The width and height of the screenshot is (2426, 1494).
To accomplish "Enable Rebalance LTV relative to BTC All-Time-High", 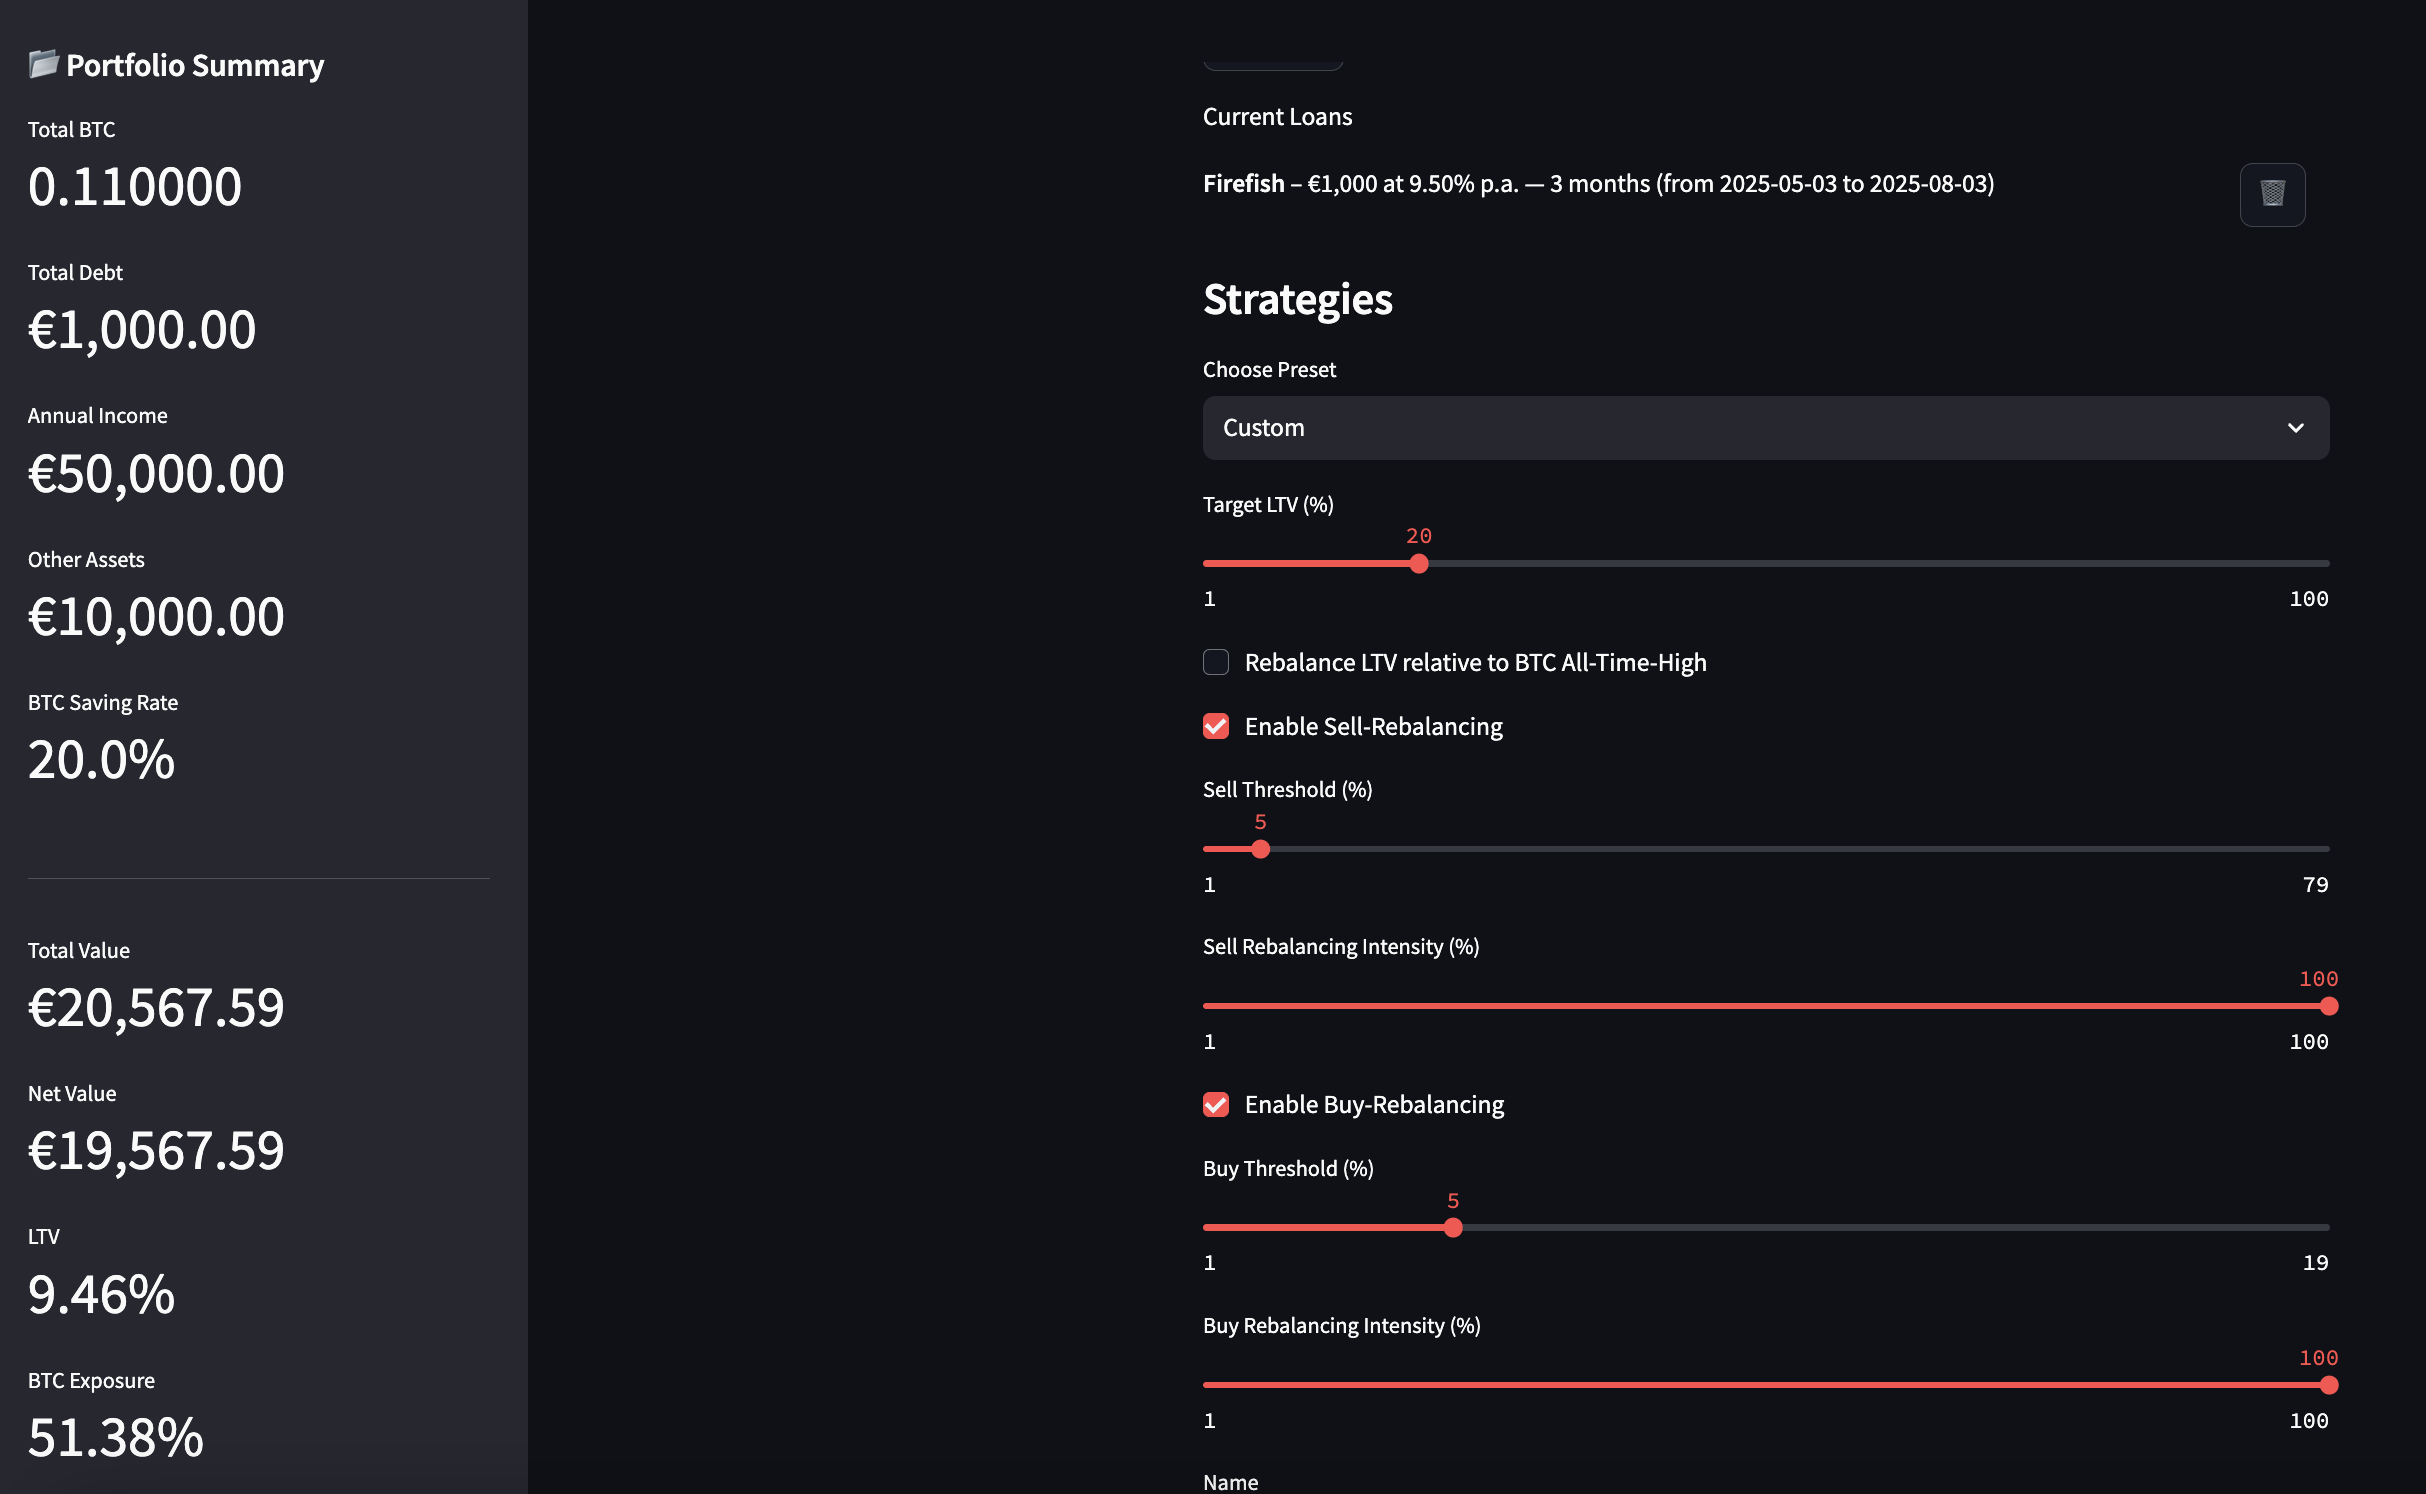I will point(1216,662).
